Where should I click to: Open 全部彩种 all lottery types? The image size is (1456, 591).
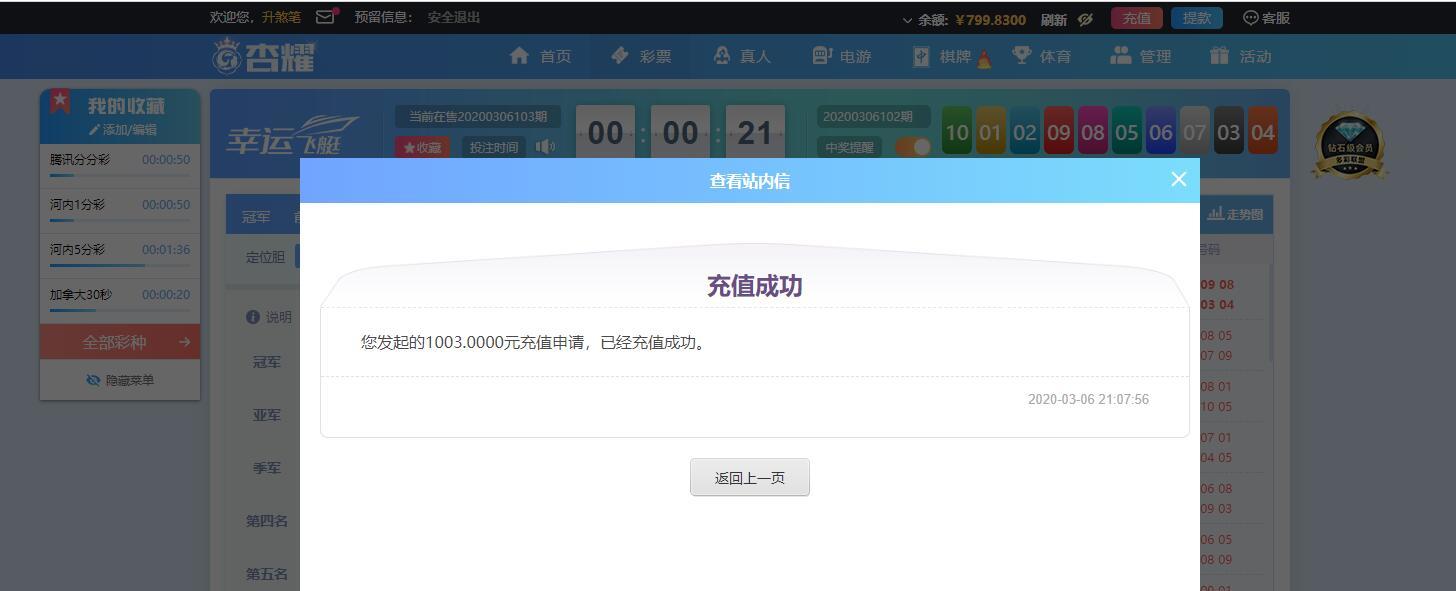pyautogui.click(x=120, y=342)
